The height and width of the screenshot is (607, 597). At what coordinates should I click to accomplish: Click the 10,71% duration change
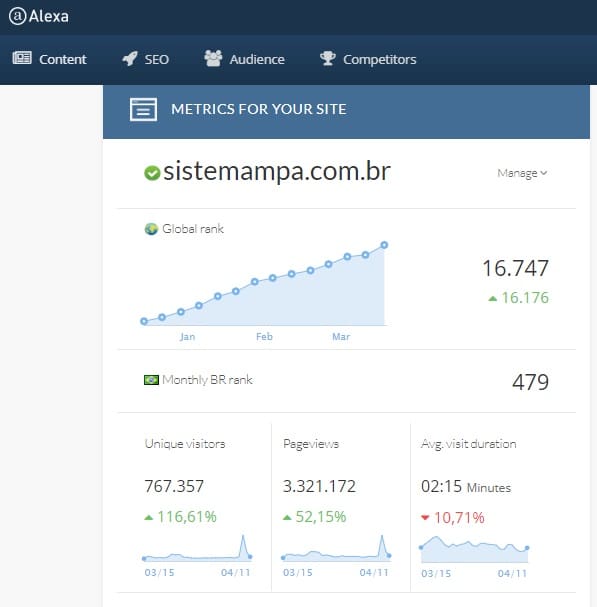(459, 518)
